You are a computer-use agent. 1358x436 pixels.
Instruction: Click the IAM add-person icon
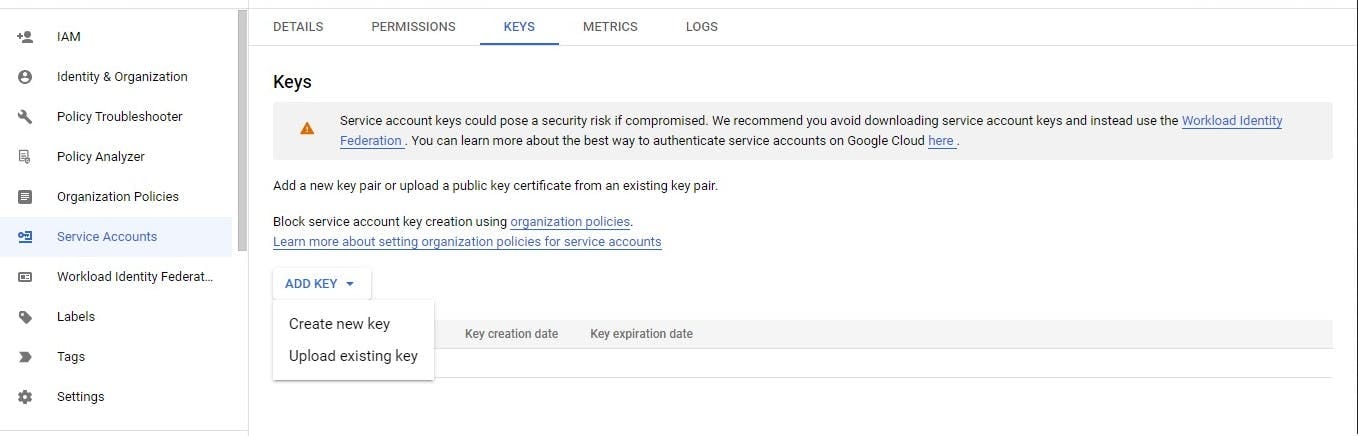tap(25, 37)
